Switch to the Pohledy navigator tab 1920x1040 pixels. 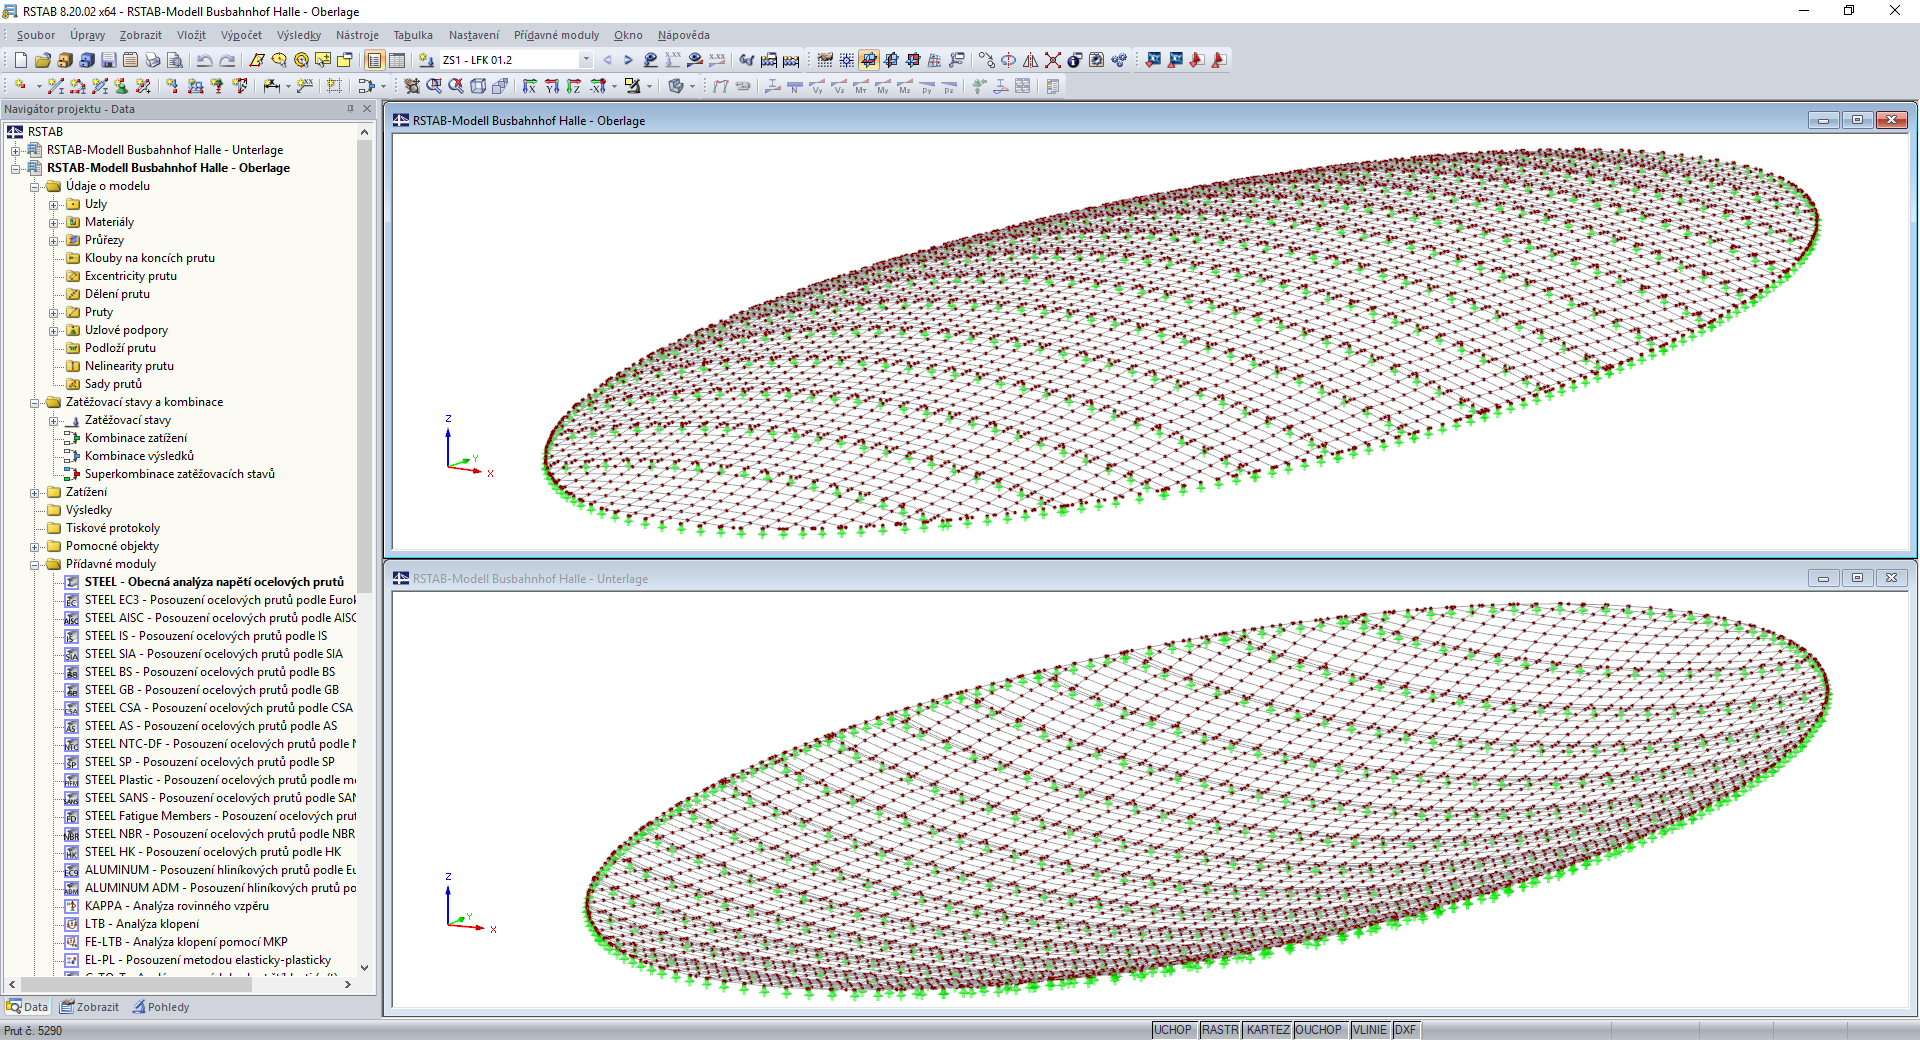click(x=161, y=1007)
